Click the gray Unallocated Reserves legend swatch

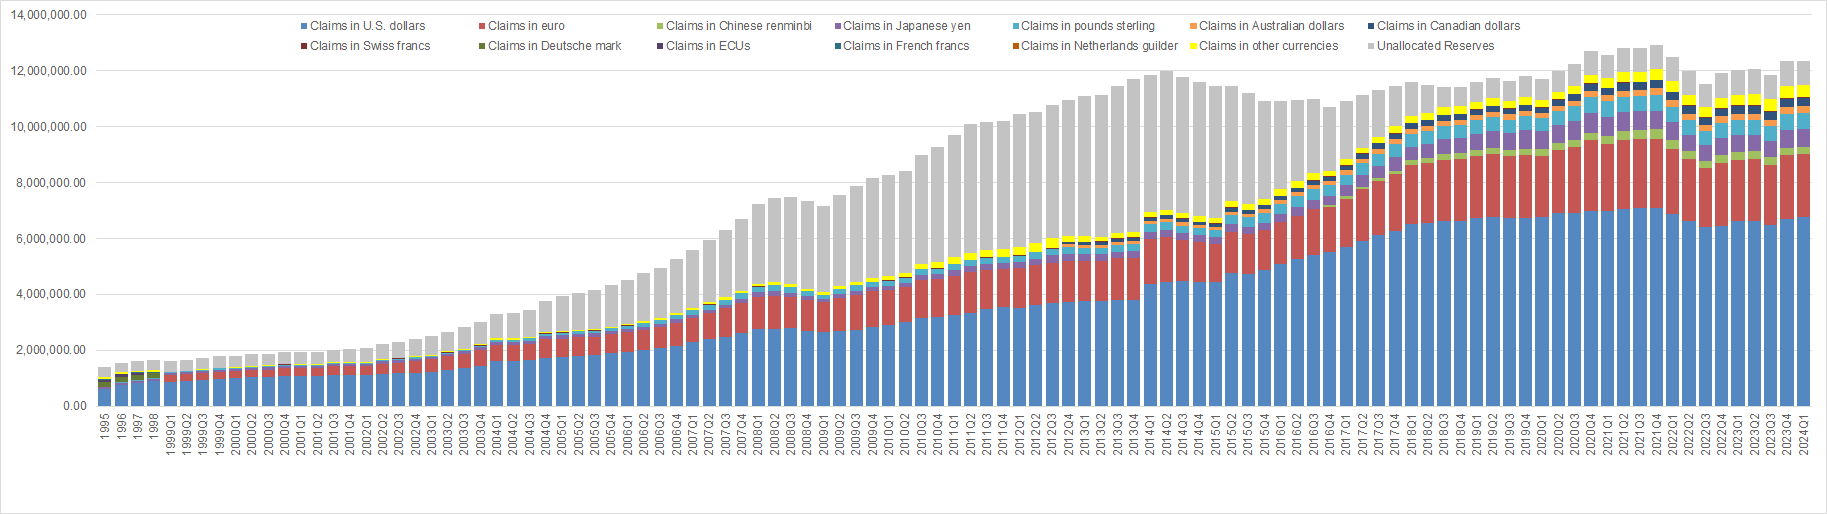pos(1371,46)
